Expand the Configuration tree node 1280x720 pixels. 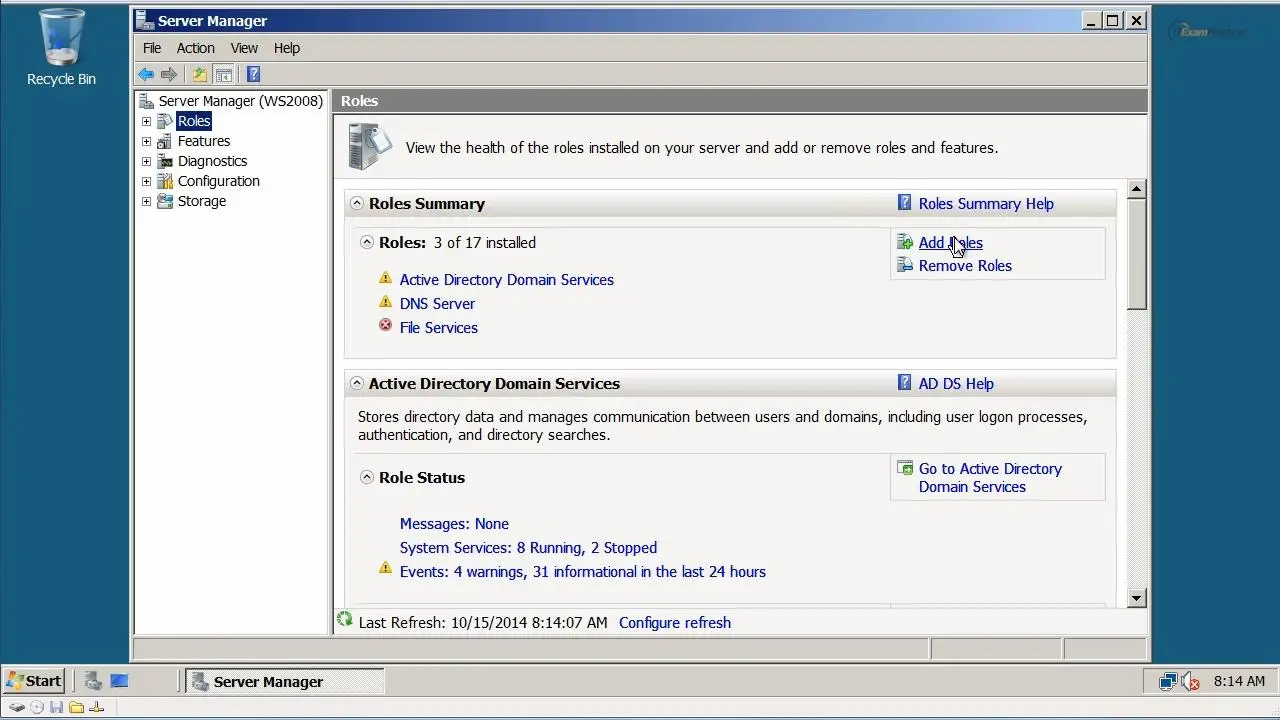(146, 181)
